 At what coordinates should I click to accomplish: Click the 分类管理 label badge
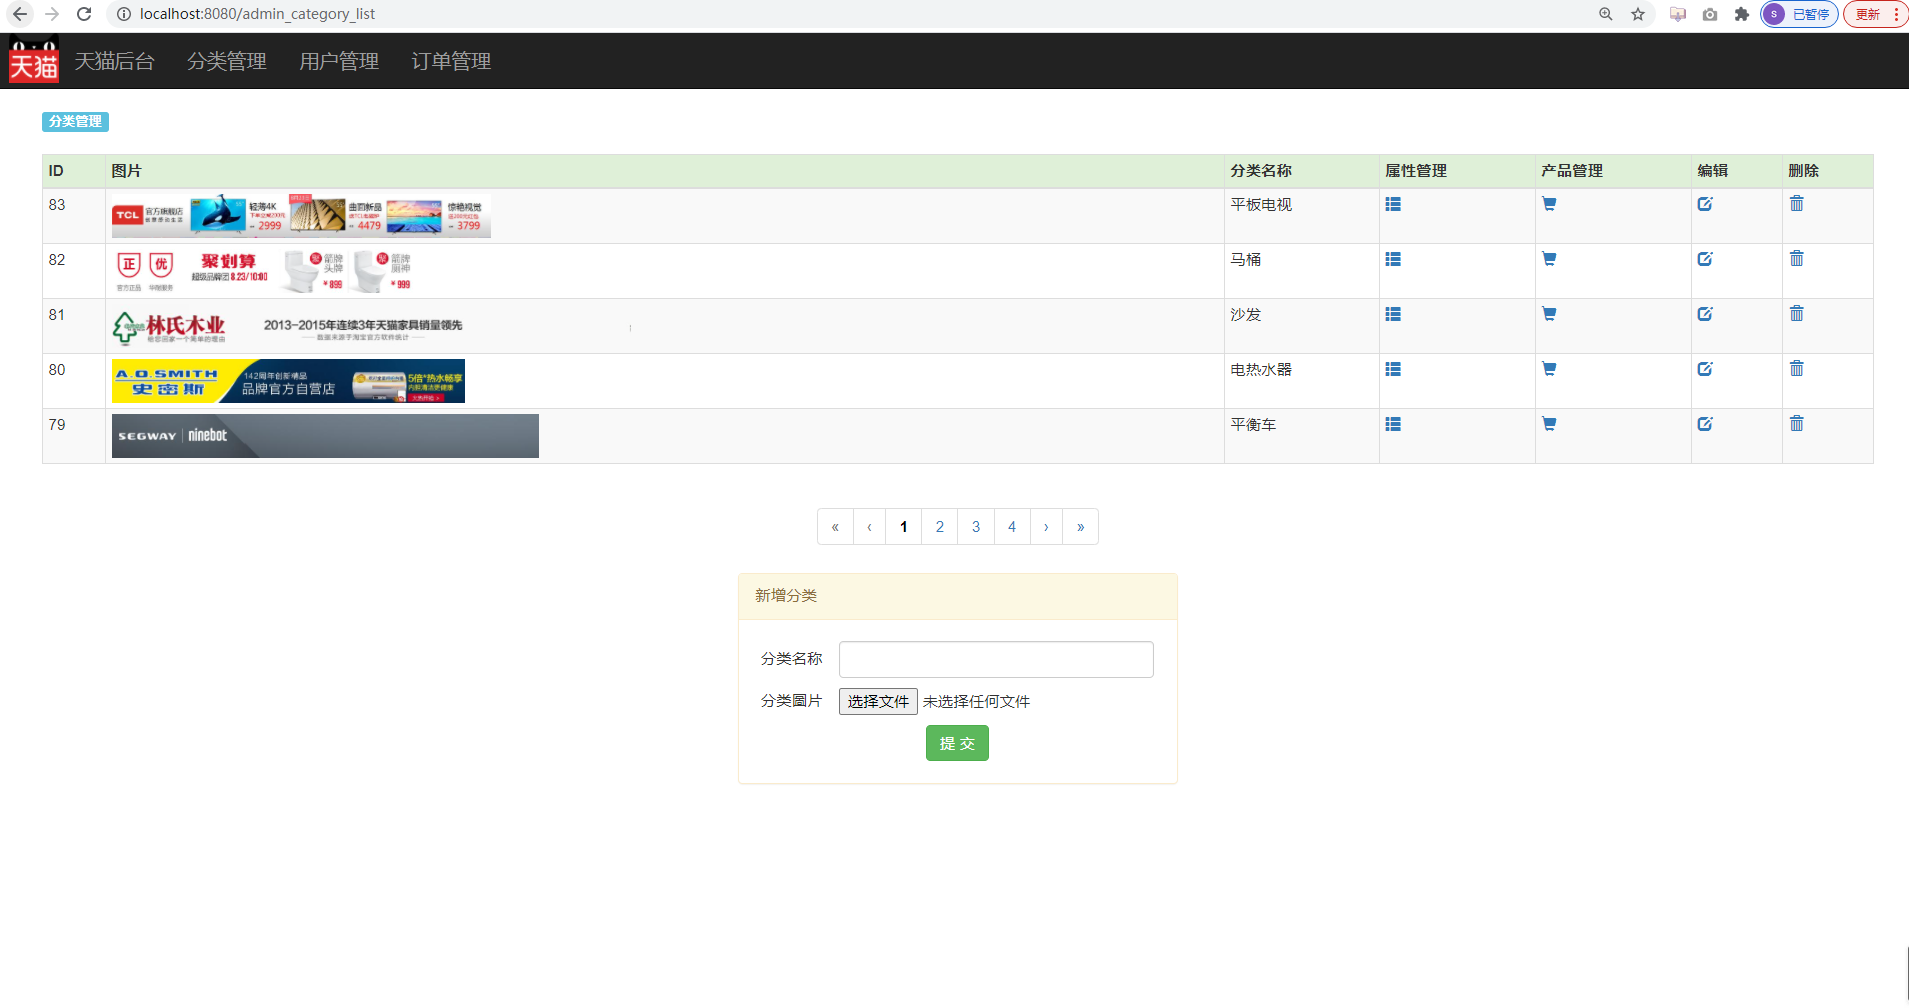(75, 121)
